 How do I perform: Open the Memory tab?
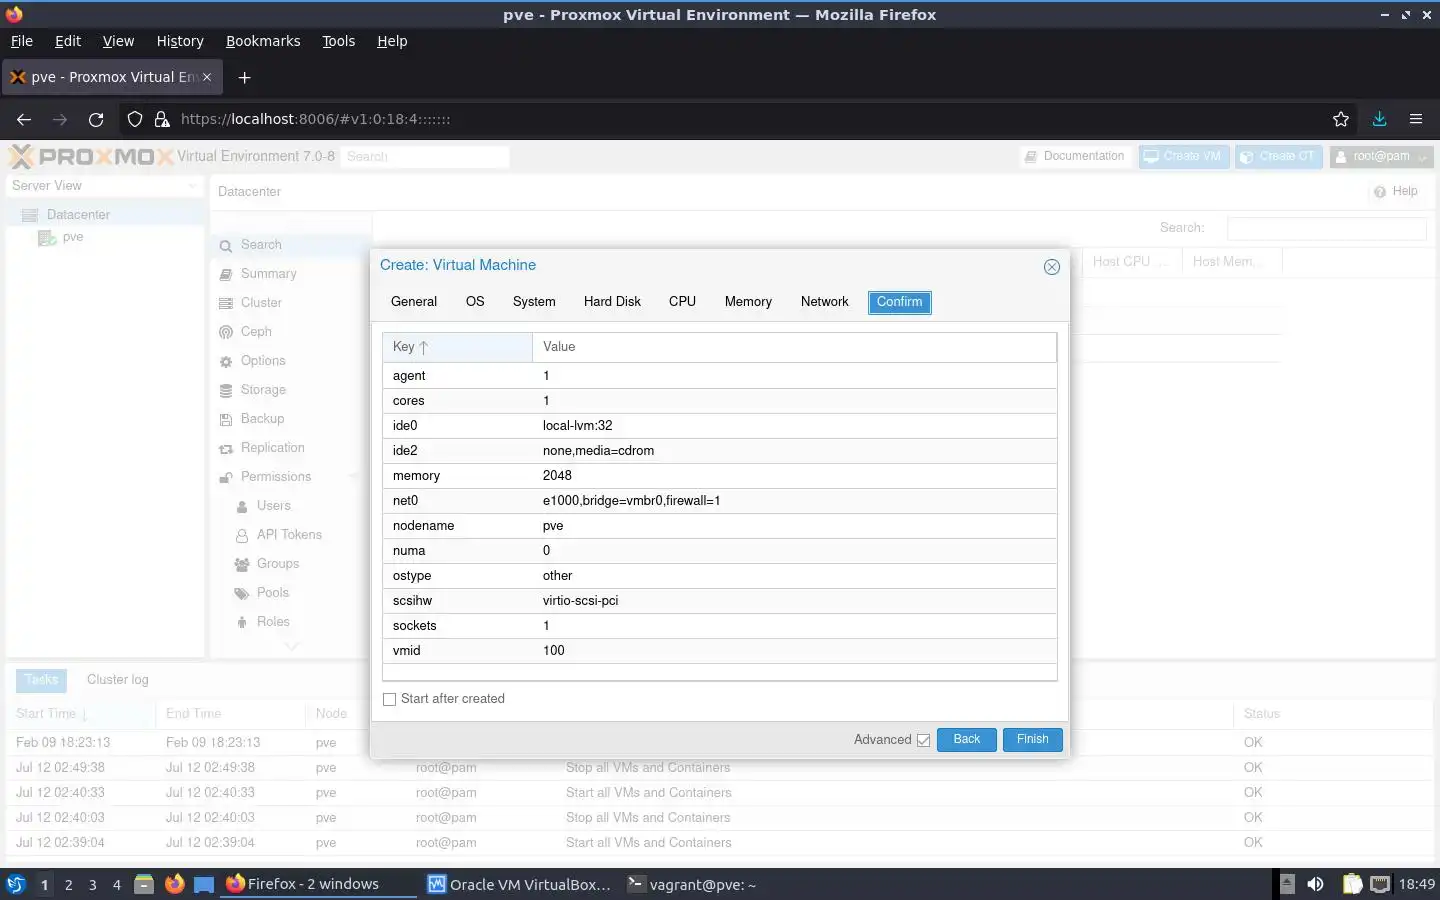click(748, 302)
